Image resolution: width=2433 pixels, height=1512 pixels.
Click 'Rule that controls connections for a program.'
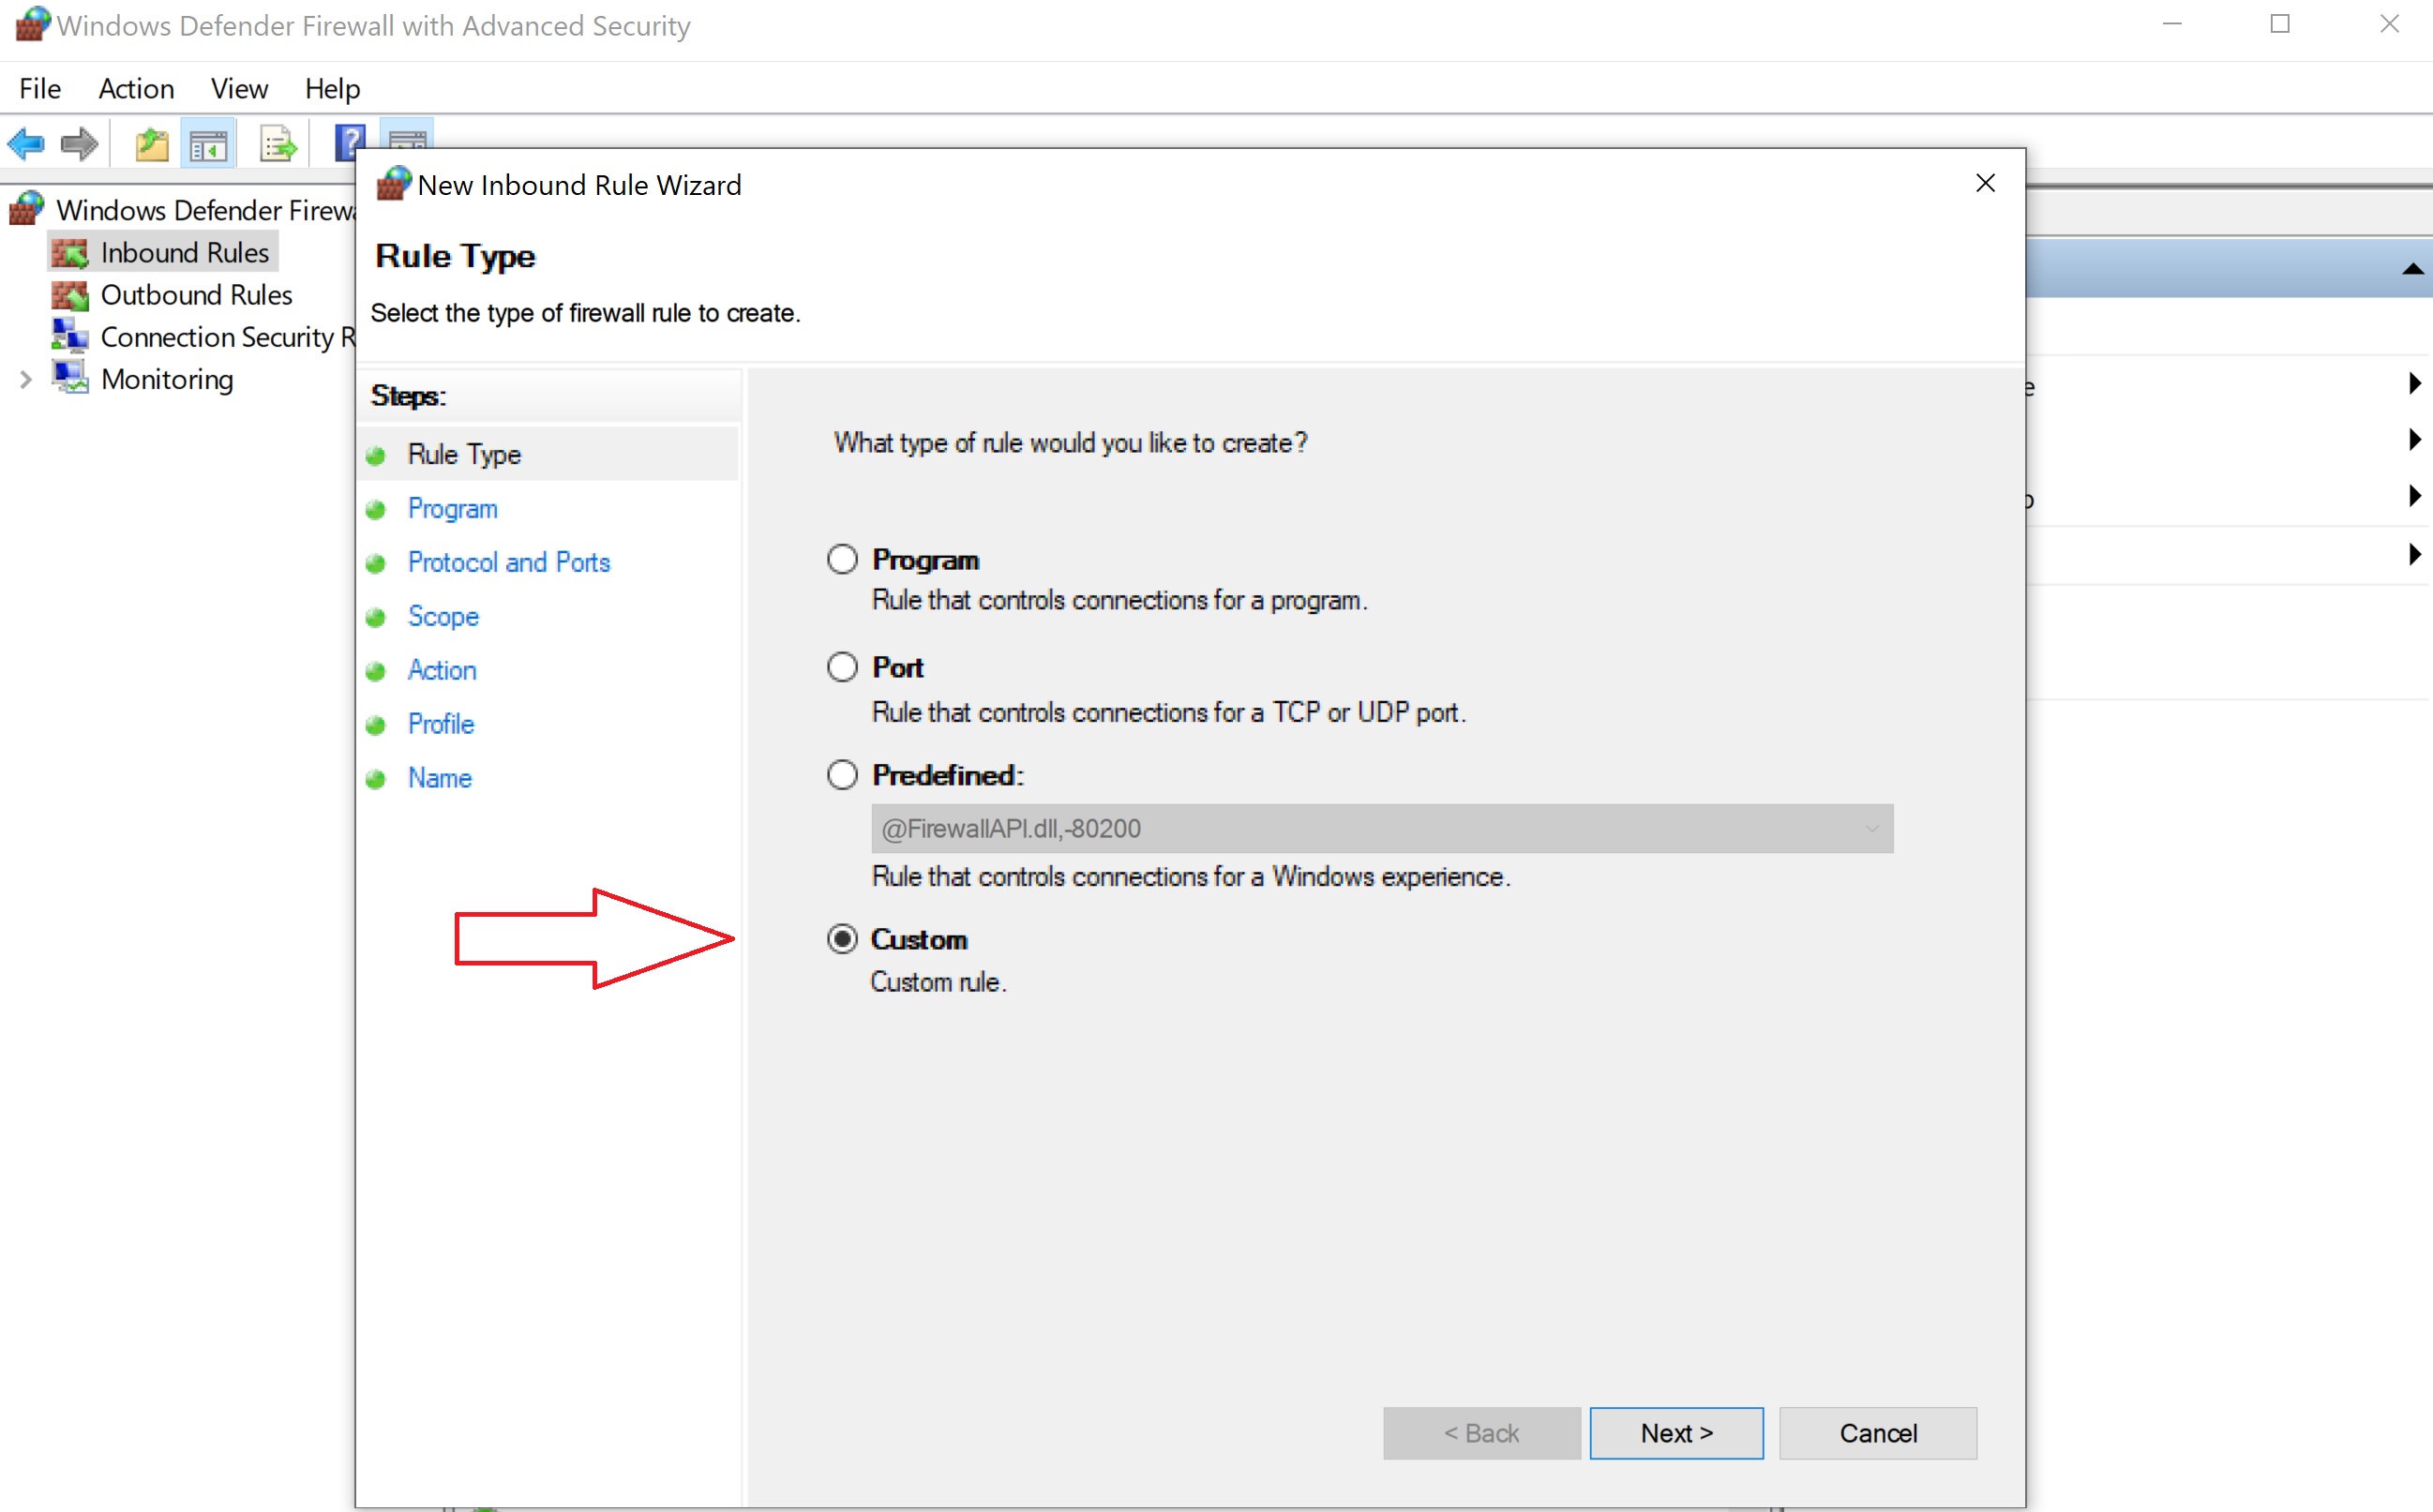[1119, 600]
